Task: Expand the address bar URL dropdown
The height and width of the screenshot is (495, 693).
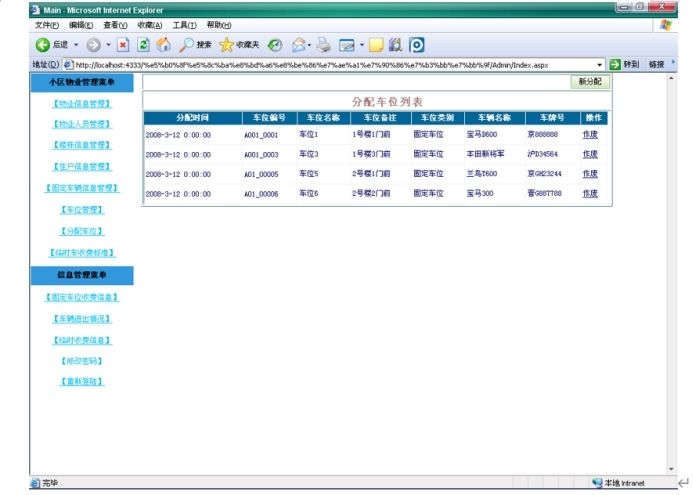Action: (599, 65)
